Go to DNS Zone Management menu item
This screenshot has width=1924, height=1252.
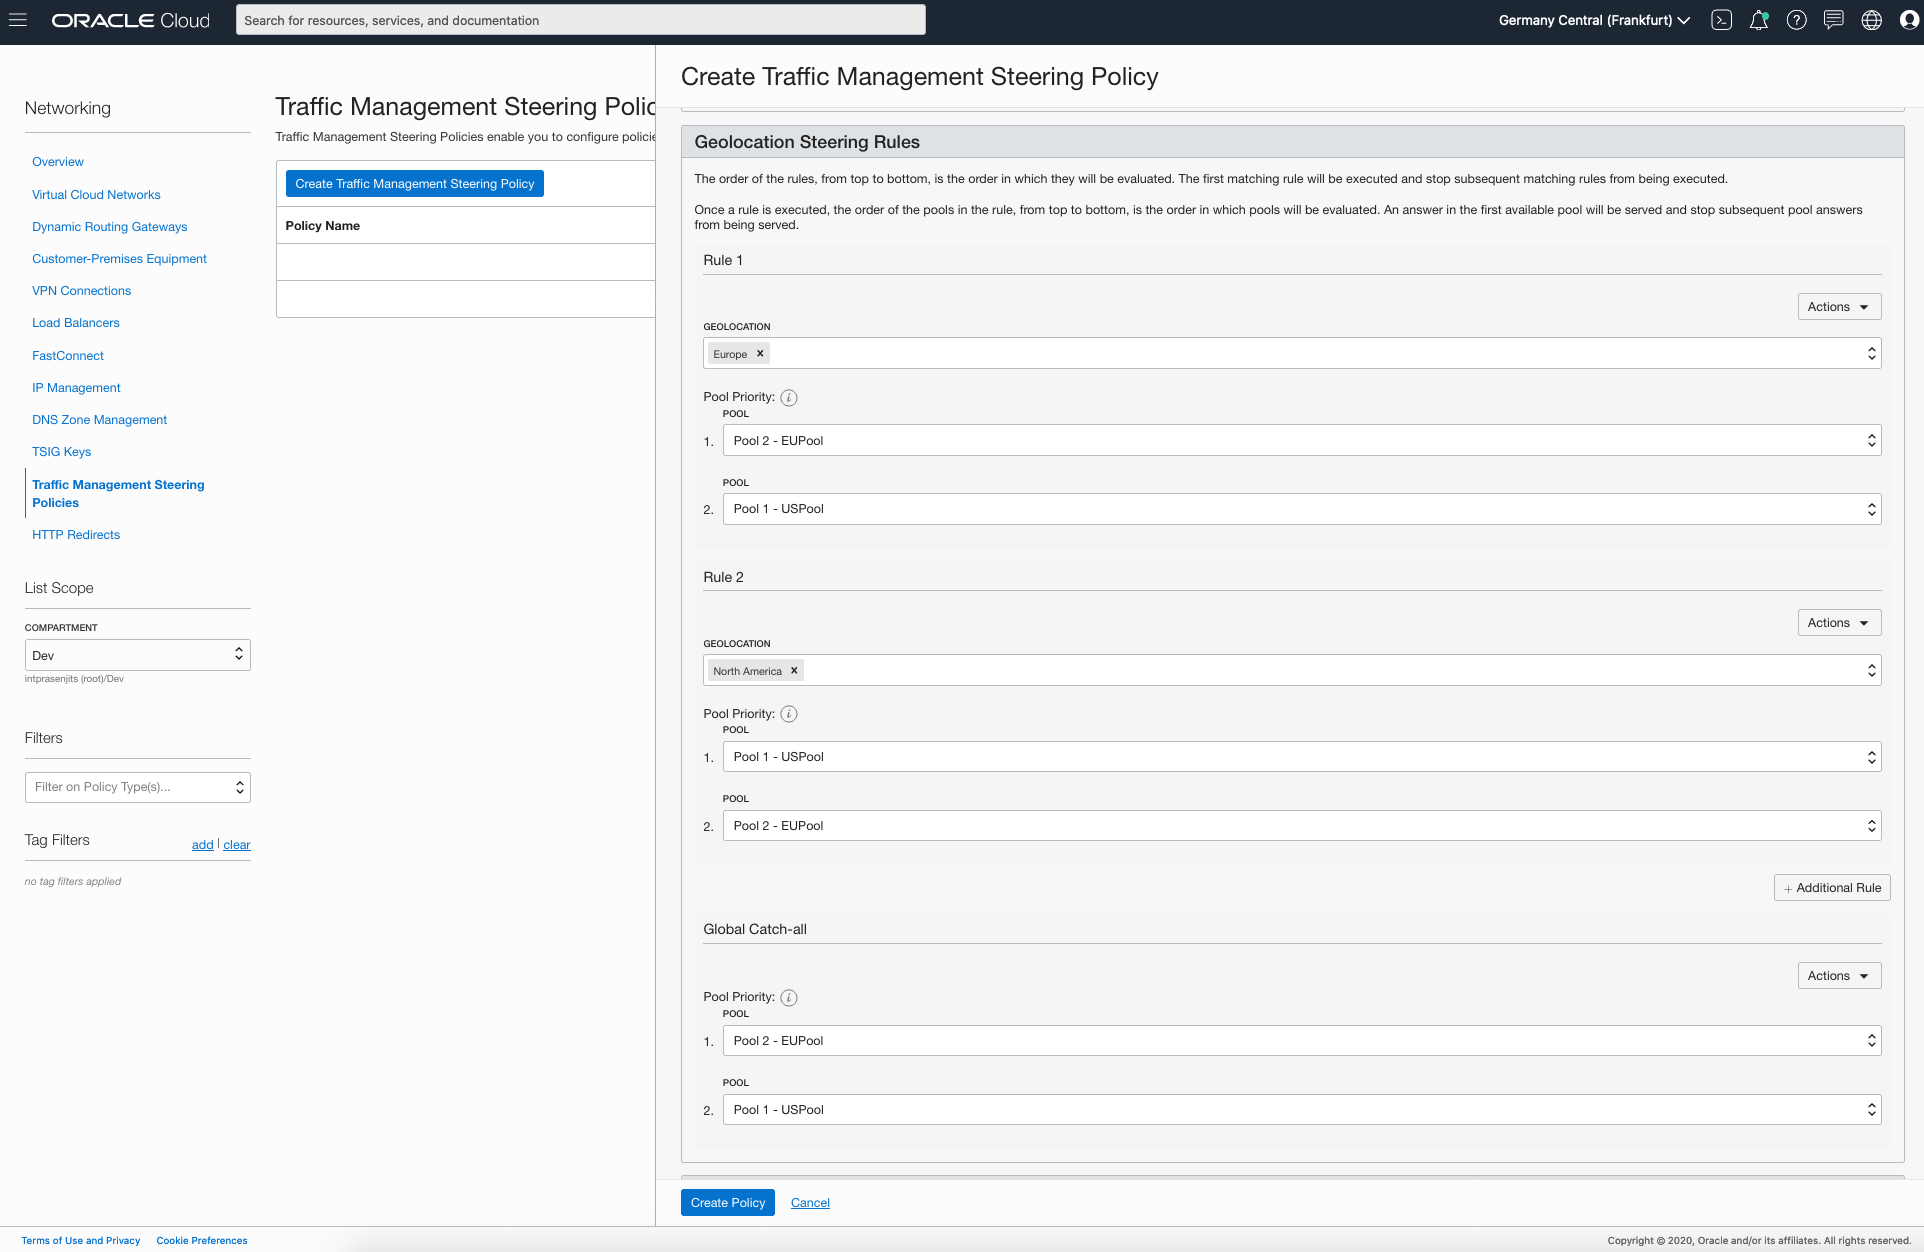pyautogui.click(x=99, y=420)
